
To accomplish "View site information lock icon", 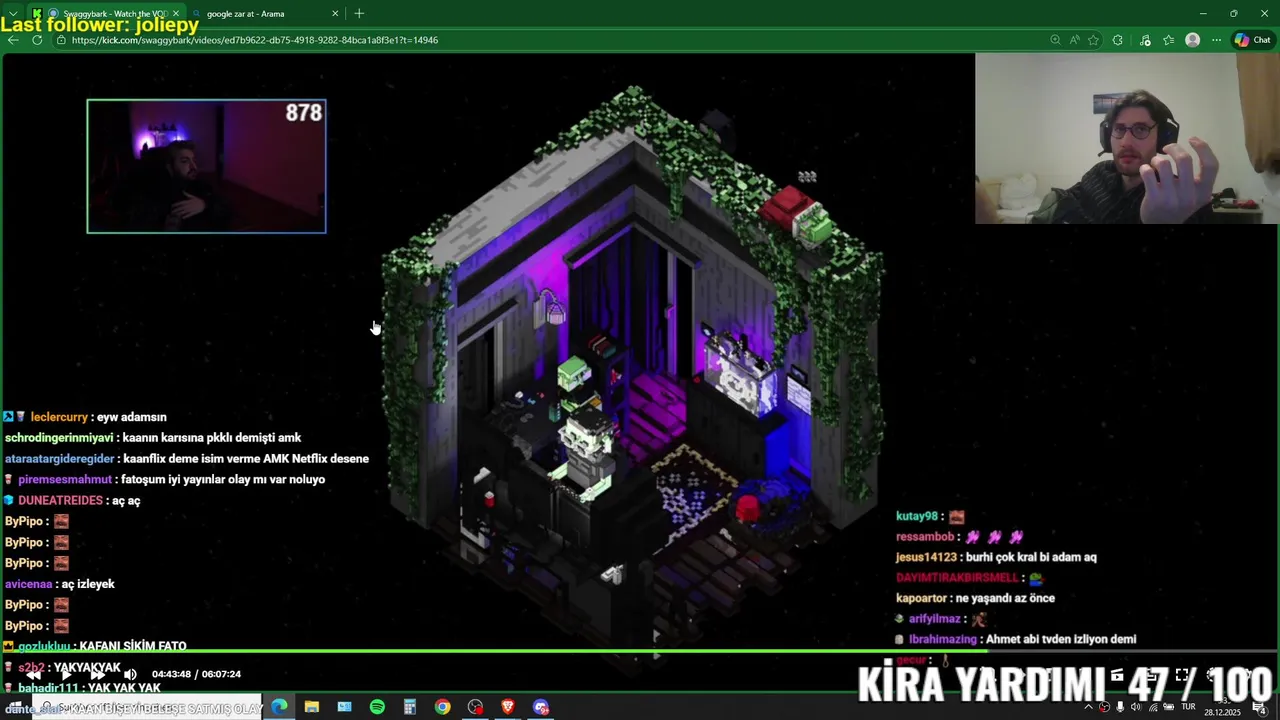I will (61, 40).
